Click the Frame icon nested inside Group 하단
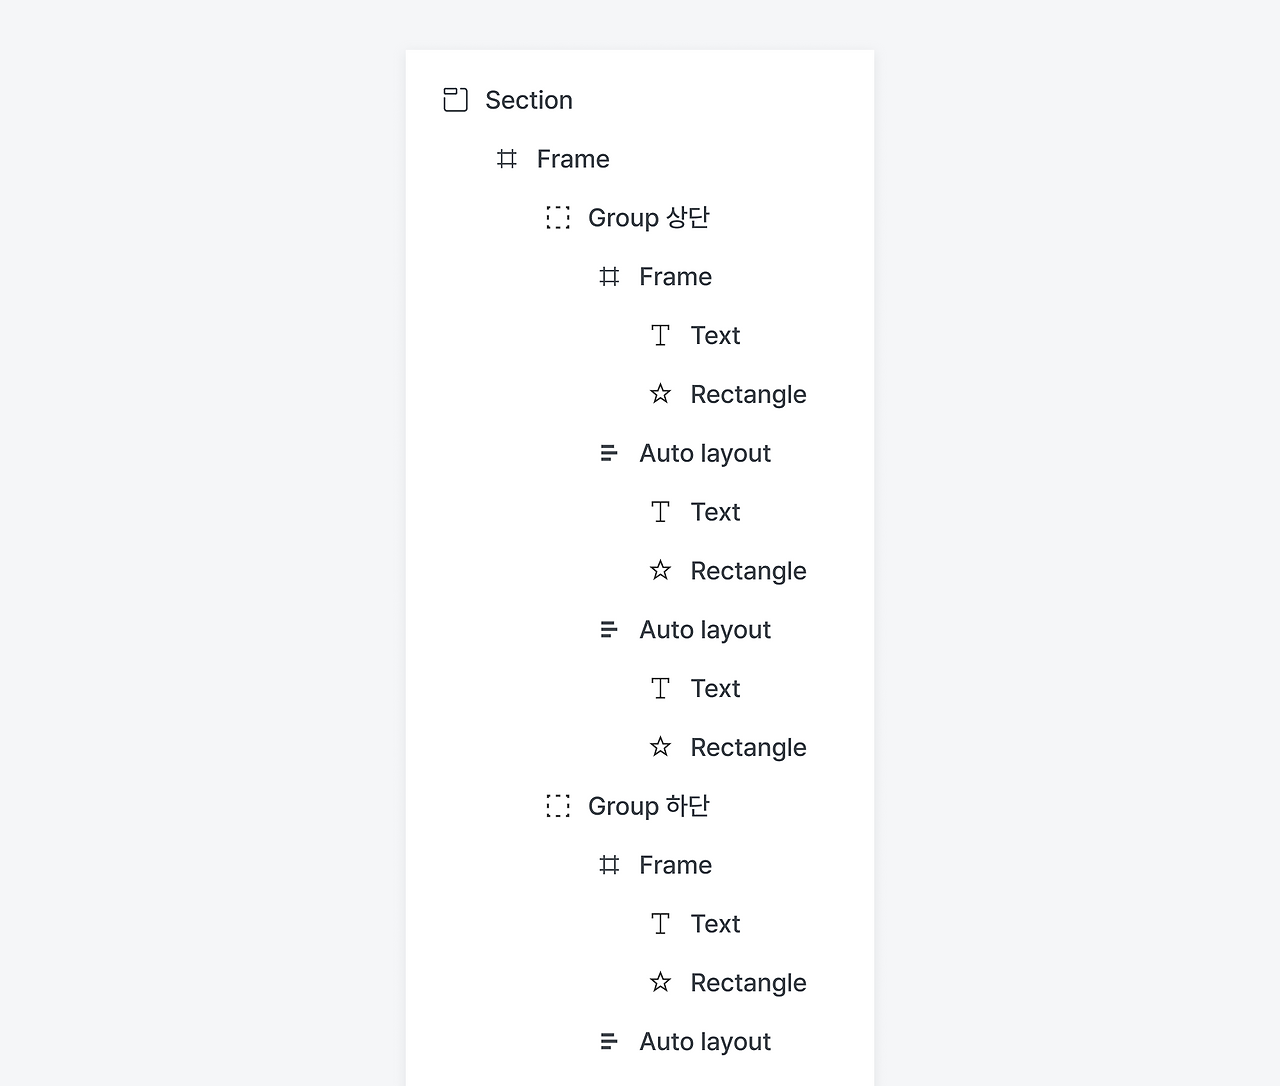Screen dimensions: 1280x1086 609,865
